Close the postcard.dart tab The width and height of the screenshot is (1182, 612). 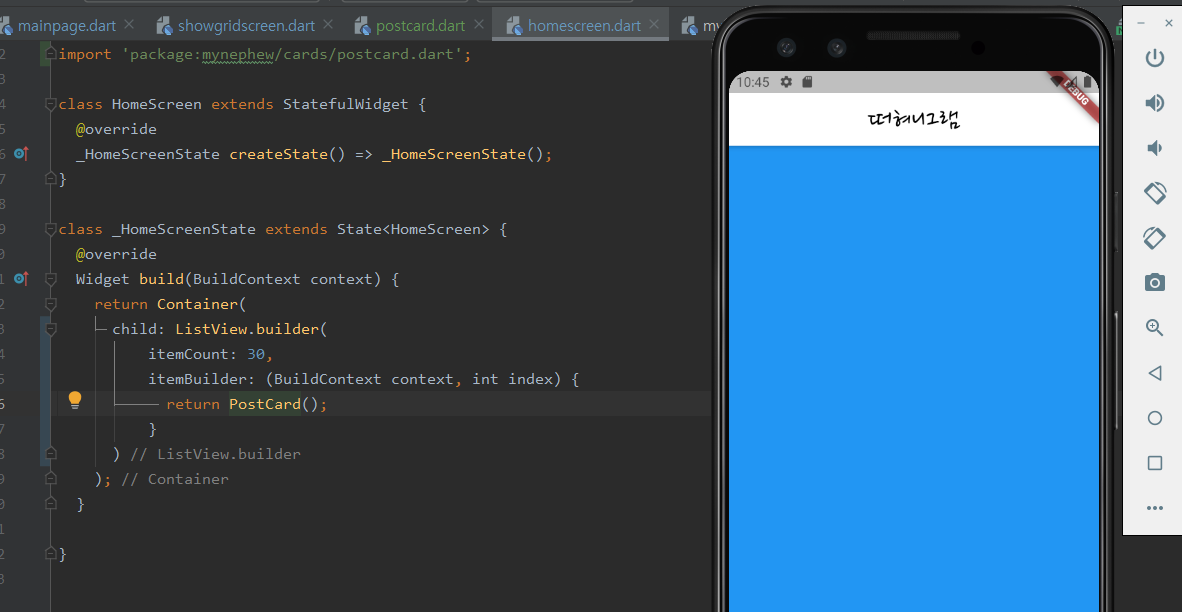coord(478,25)
